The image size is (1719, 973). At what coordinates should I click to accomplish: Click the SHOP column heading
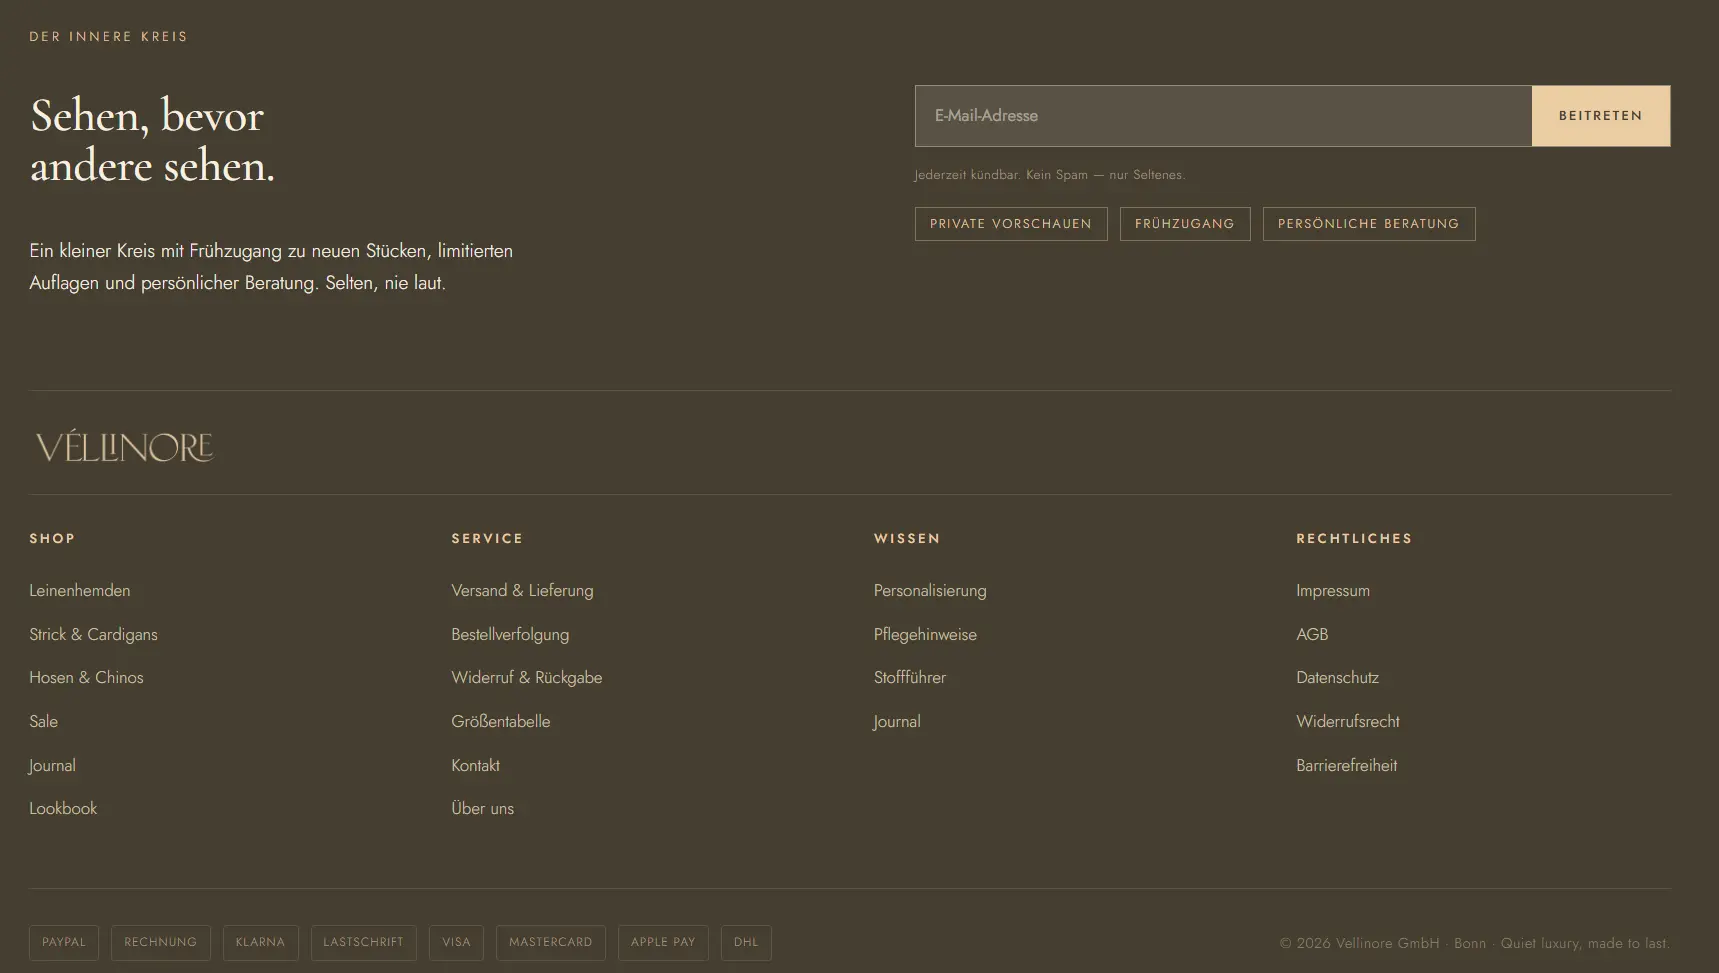click(x=52, y=539)
